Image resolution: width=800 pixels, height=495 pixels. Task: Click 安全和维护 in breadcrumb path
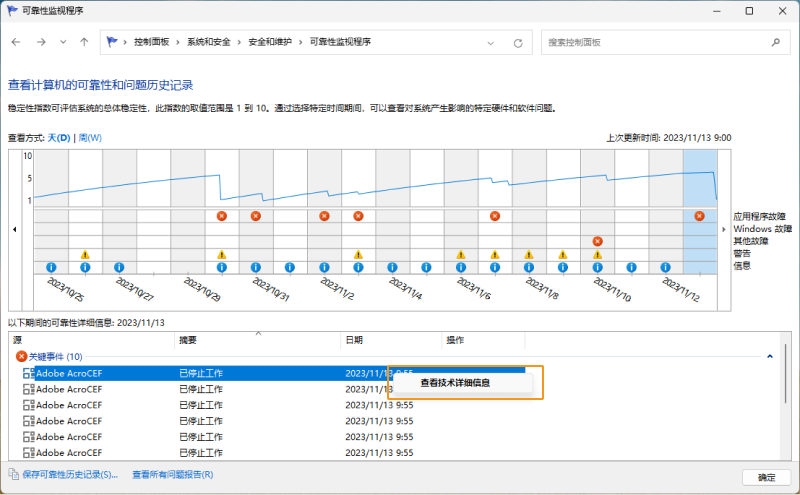coord(271,43)
